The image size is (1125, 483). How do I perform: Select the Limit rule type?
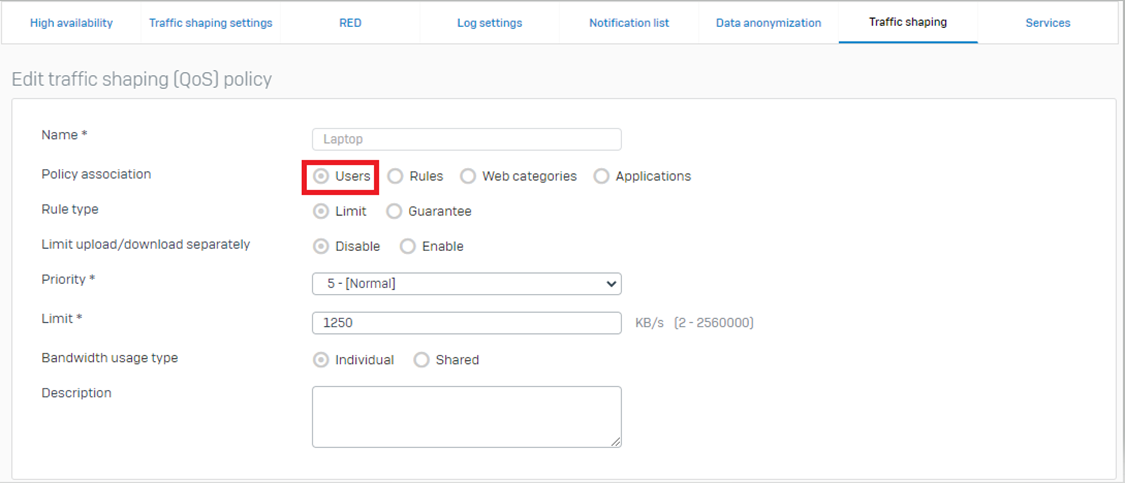click(x=321, y=211)
